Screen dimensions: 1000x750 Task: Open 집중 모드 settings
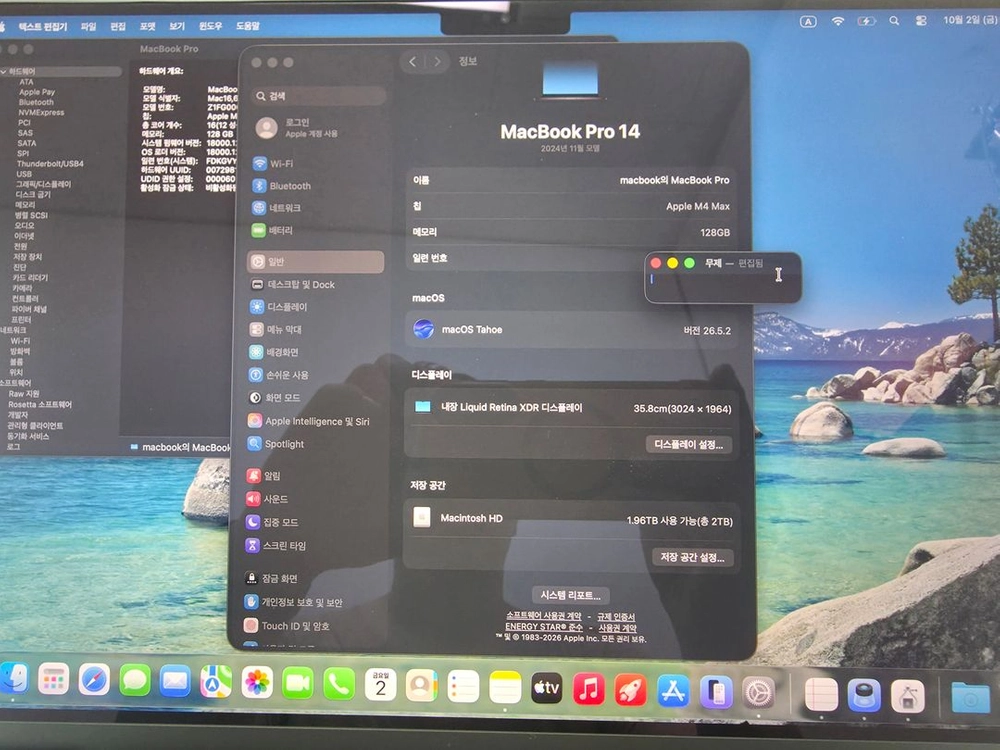(x=272, y=522)
